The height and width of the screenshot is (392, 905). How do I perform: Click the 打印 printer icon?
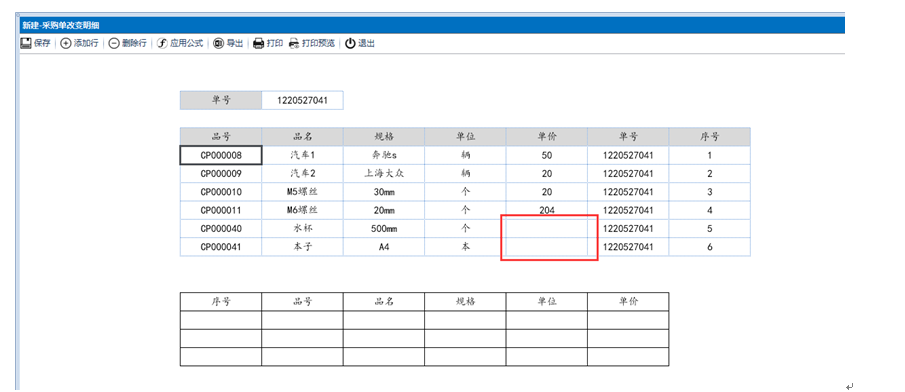(x=259, y=43)
